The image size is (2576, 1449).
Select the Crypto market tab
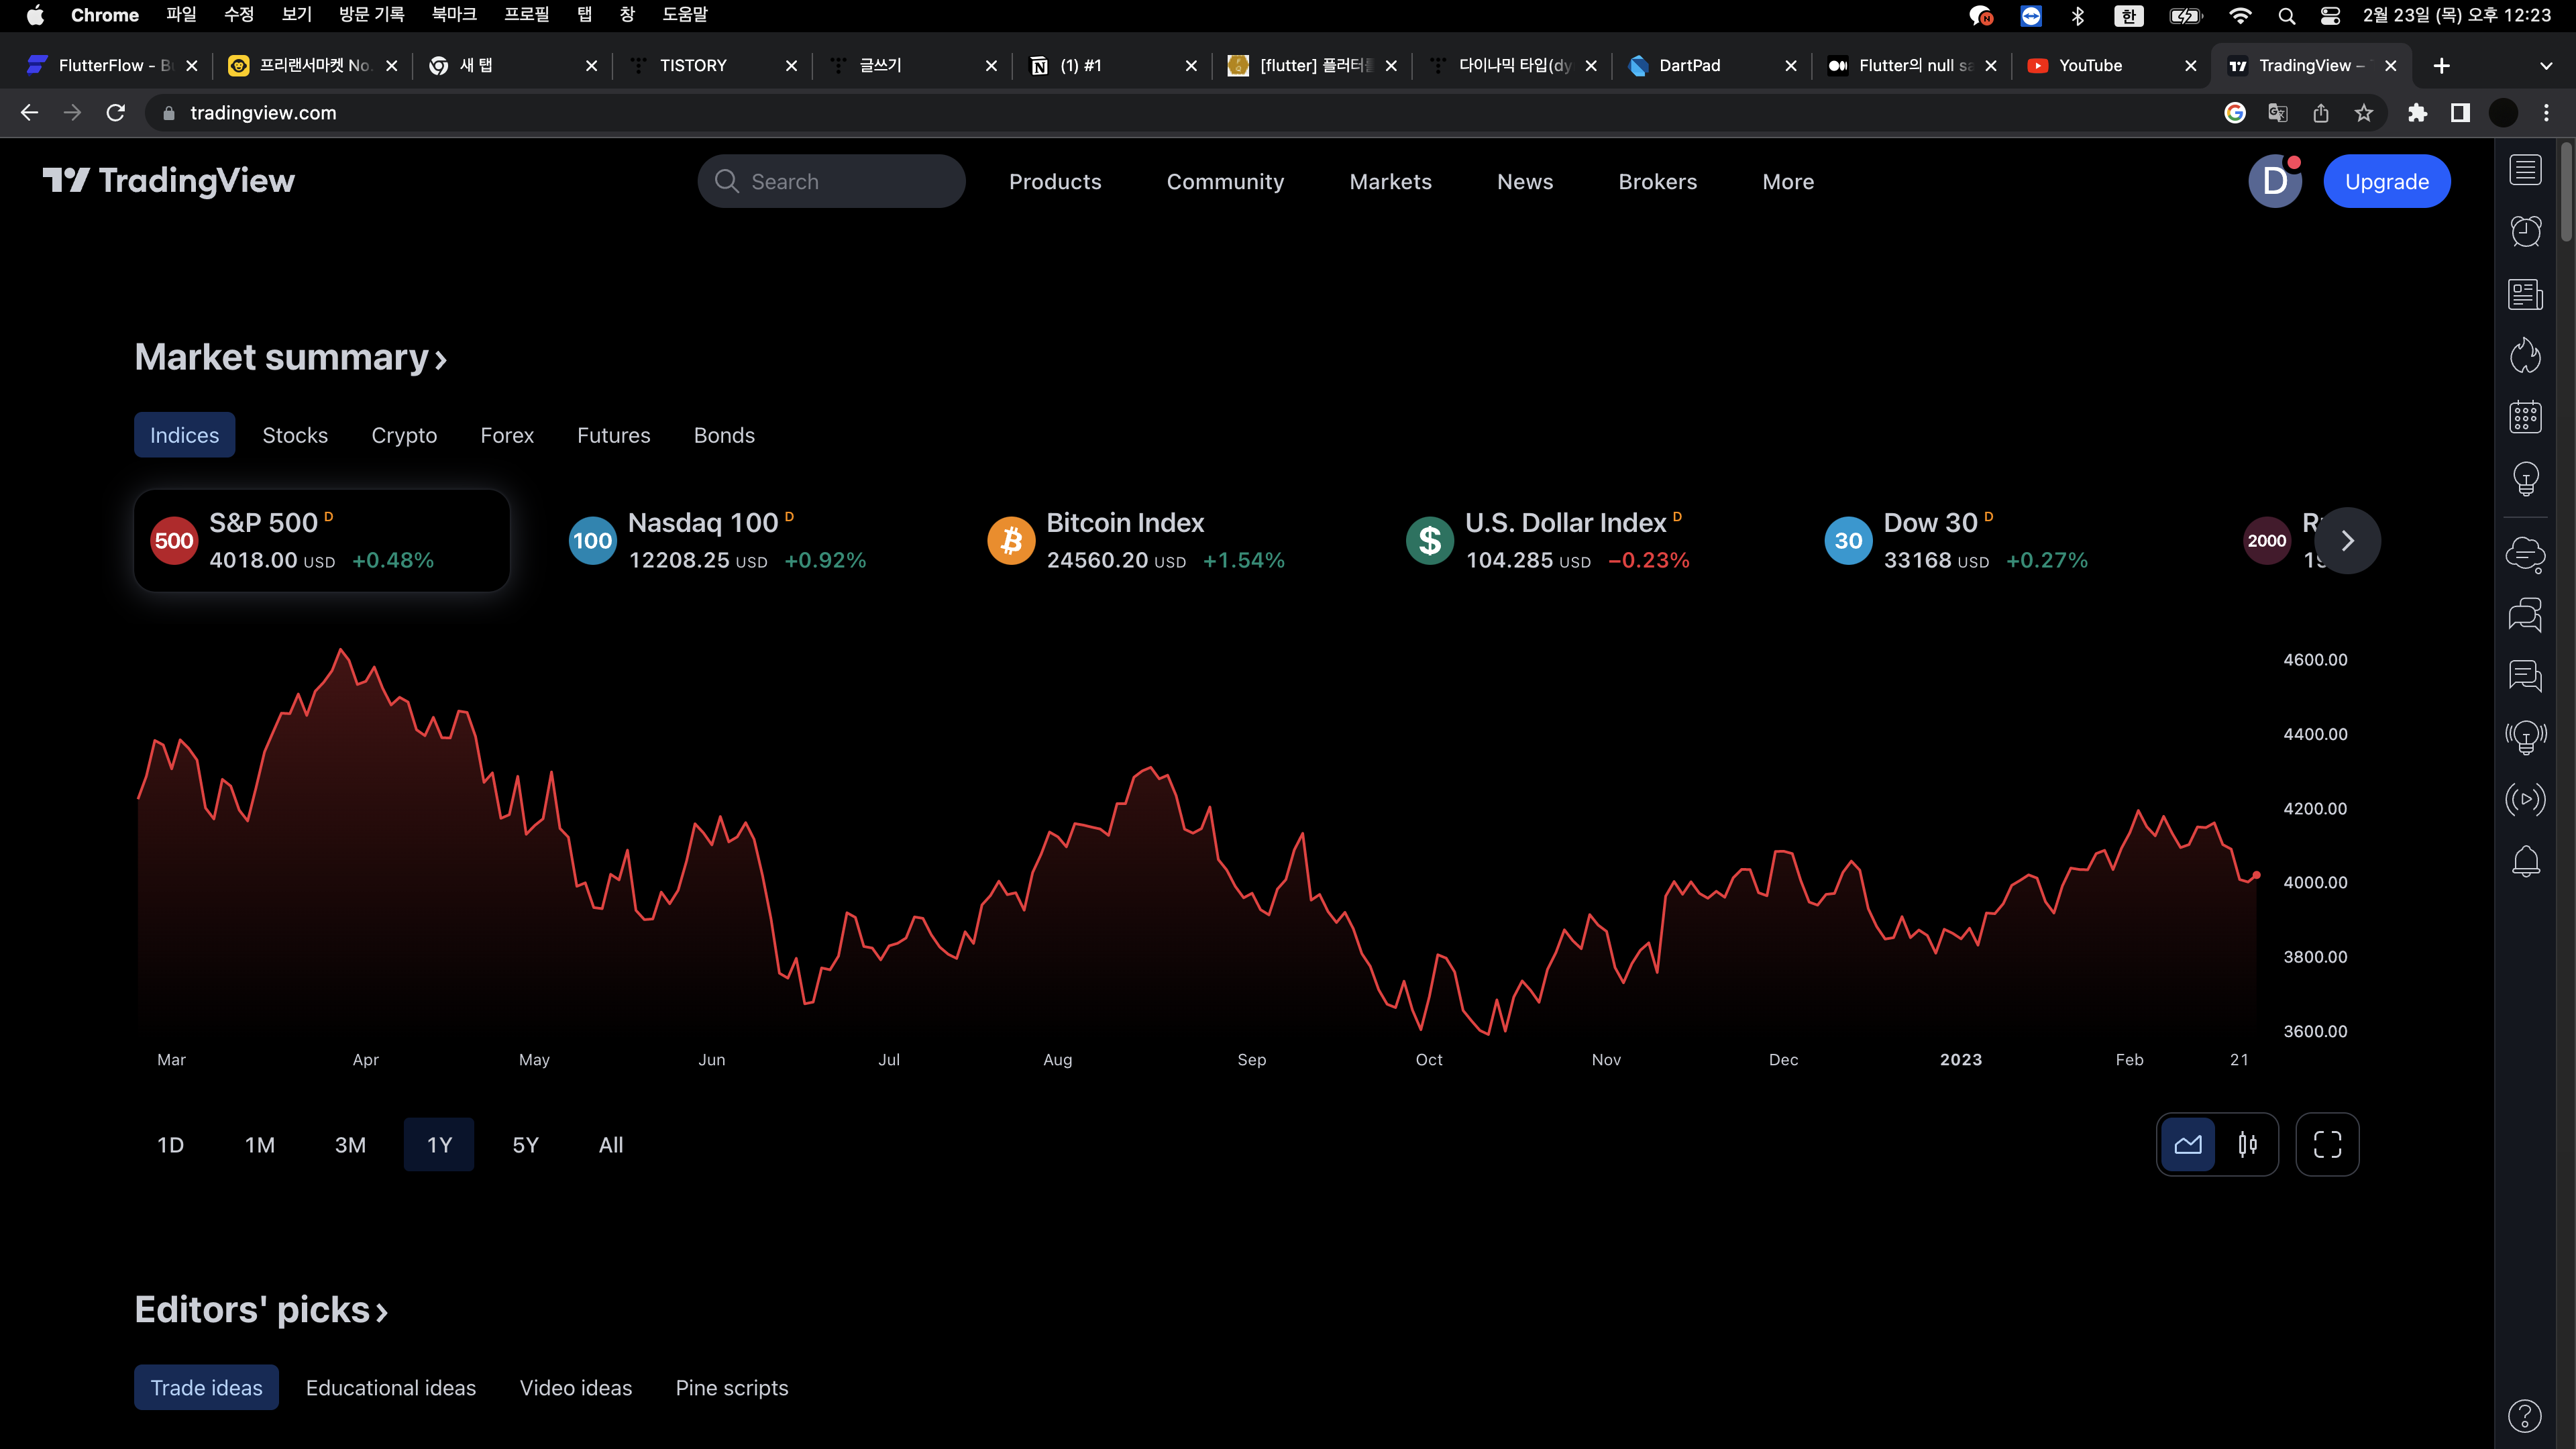tap(404, 435)
